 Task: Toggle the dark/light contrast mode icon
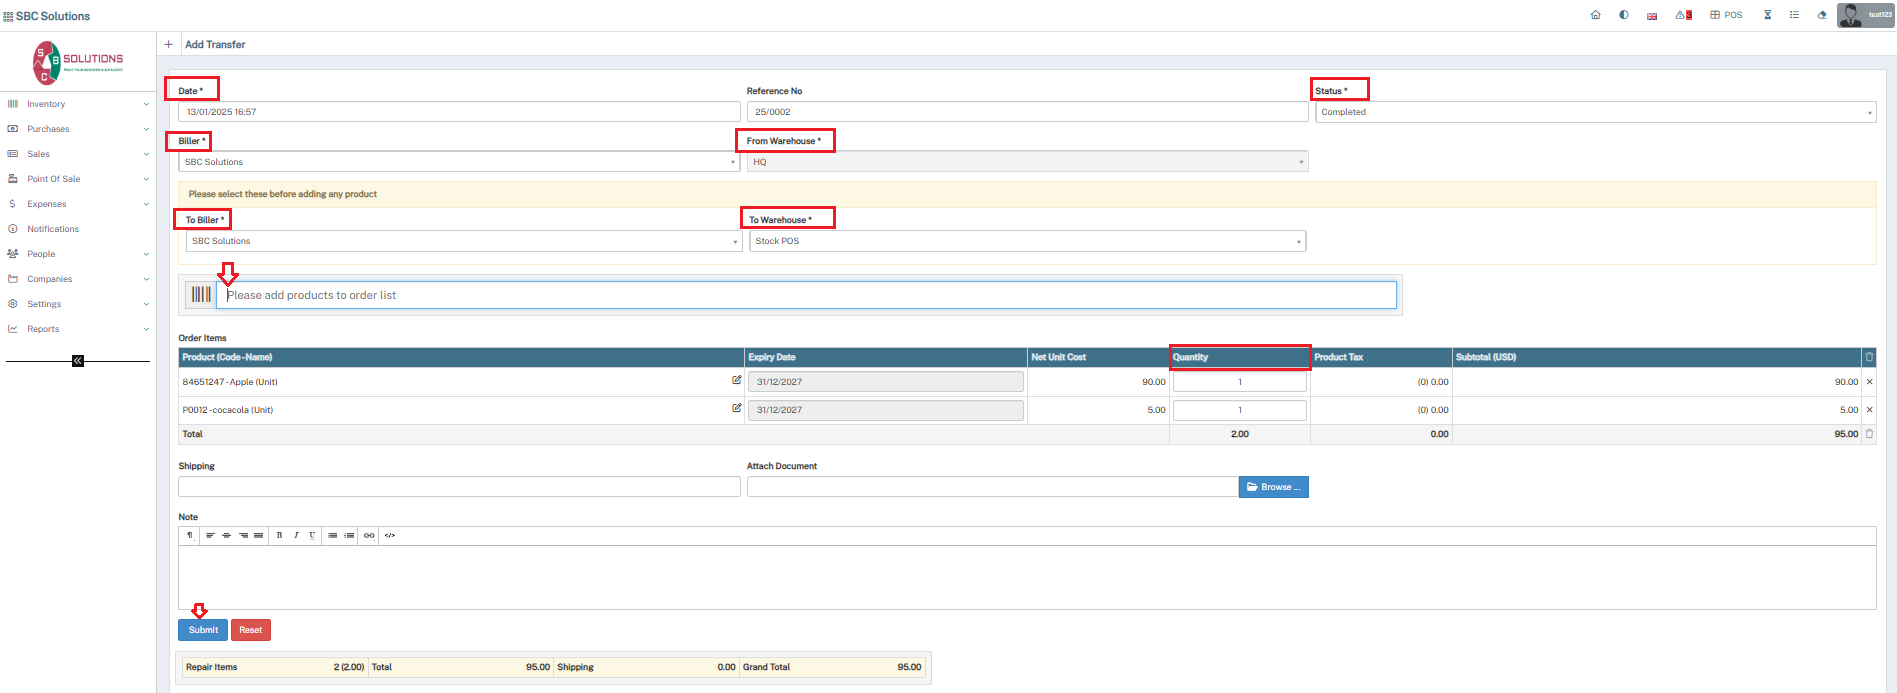pos(1623,15)
